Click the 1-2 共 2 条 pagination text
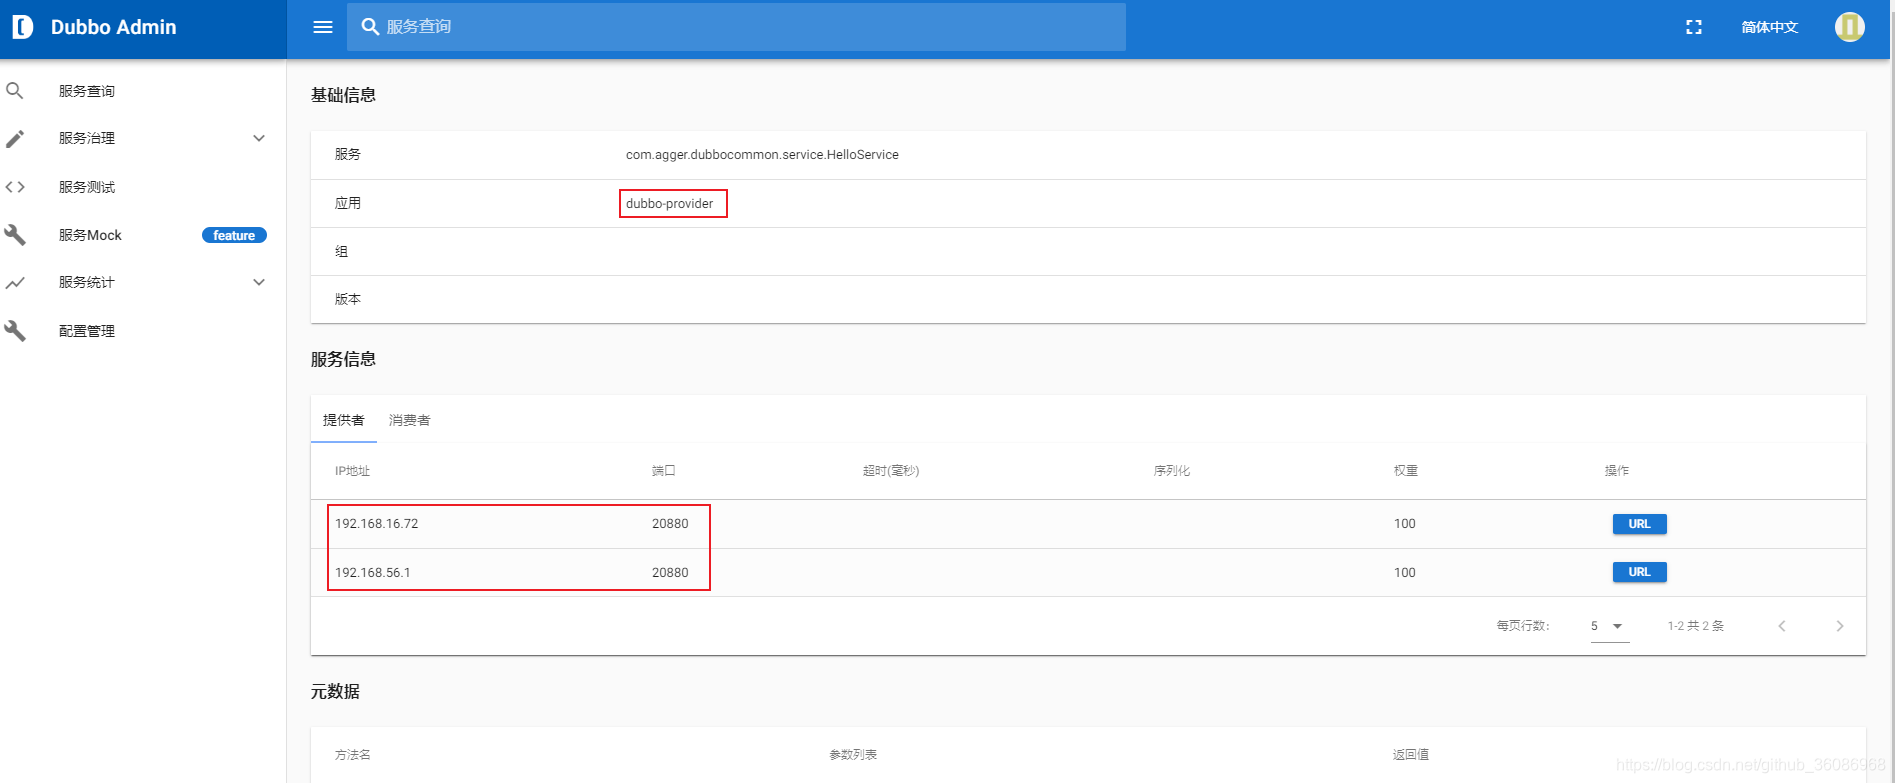This screenshot has width=1895, height=783. click(1696, 626)
